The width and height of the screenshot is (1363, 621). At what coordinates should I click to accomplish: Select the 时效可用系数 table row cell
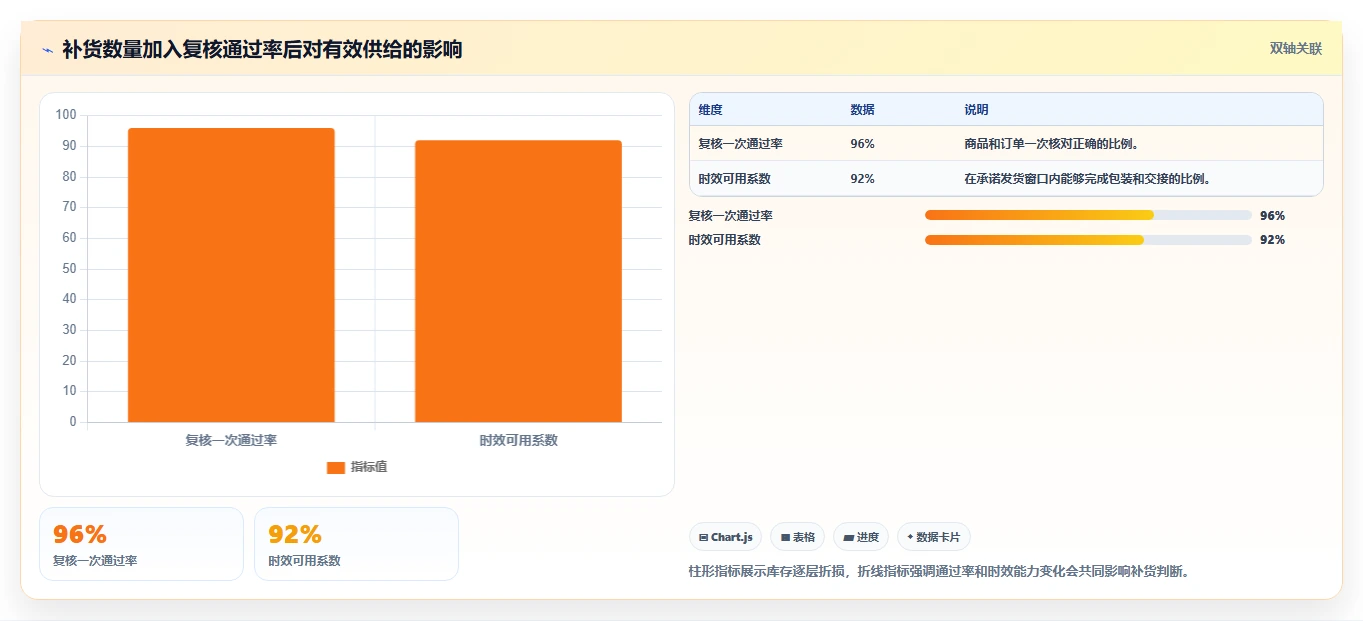click(735, 179)
